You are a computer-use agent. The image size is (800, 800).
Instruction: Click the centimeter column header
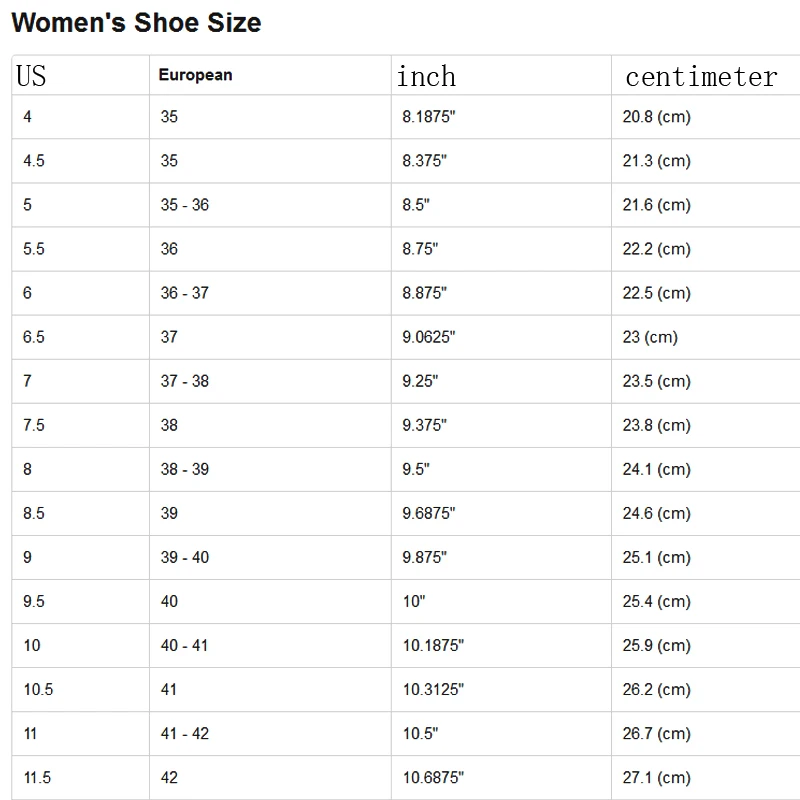pyautogui.click(x=700, y=76)
